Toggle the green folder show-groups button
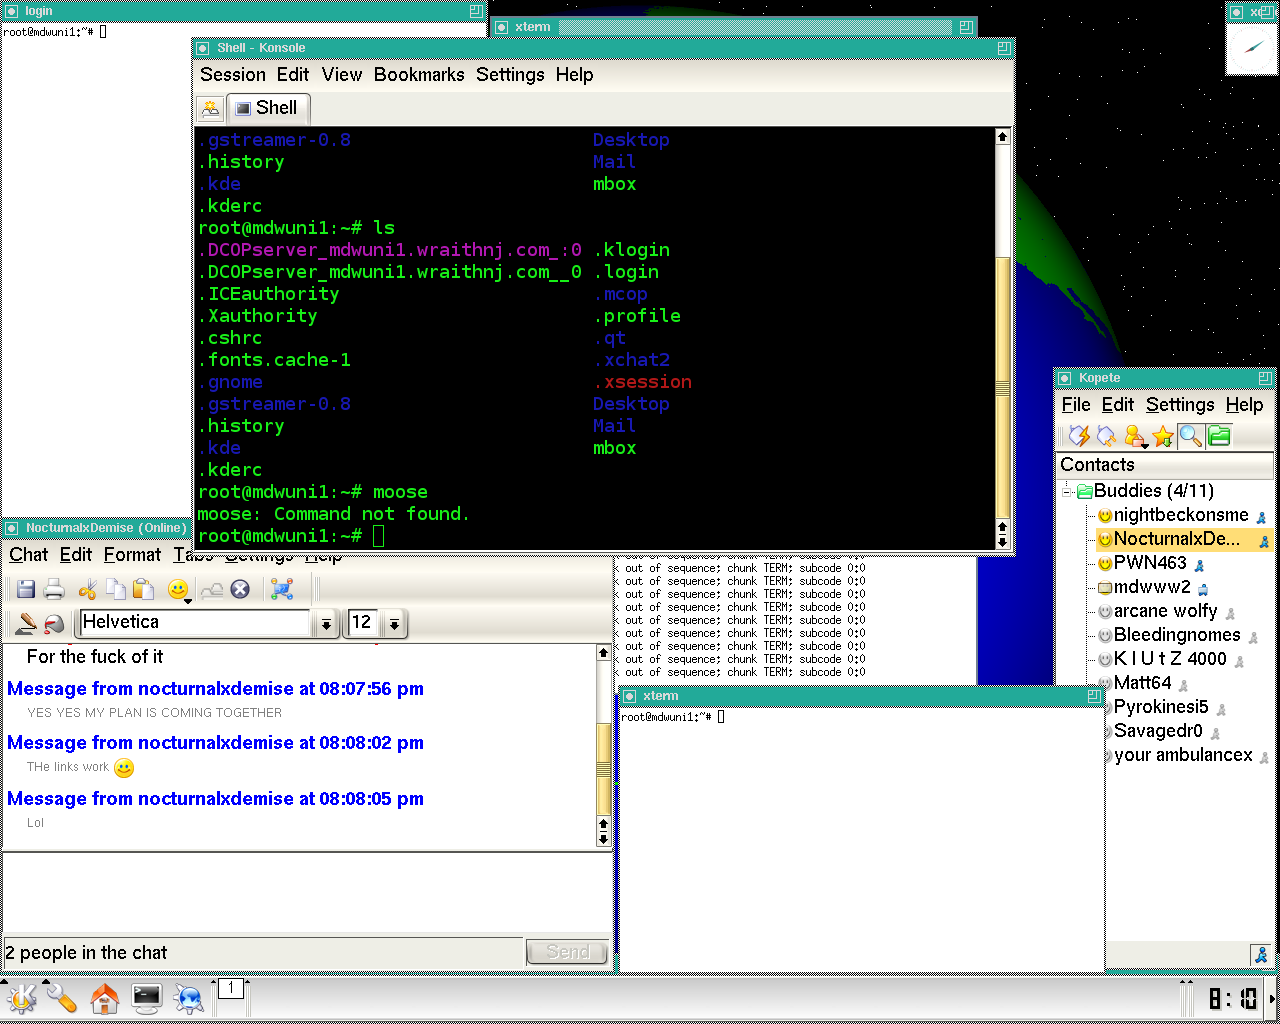1280x1024 pixels. coord(1218,436)
